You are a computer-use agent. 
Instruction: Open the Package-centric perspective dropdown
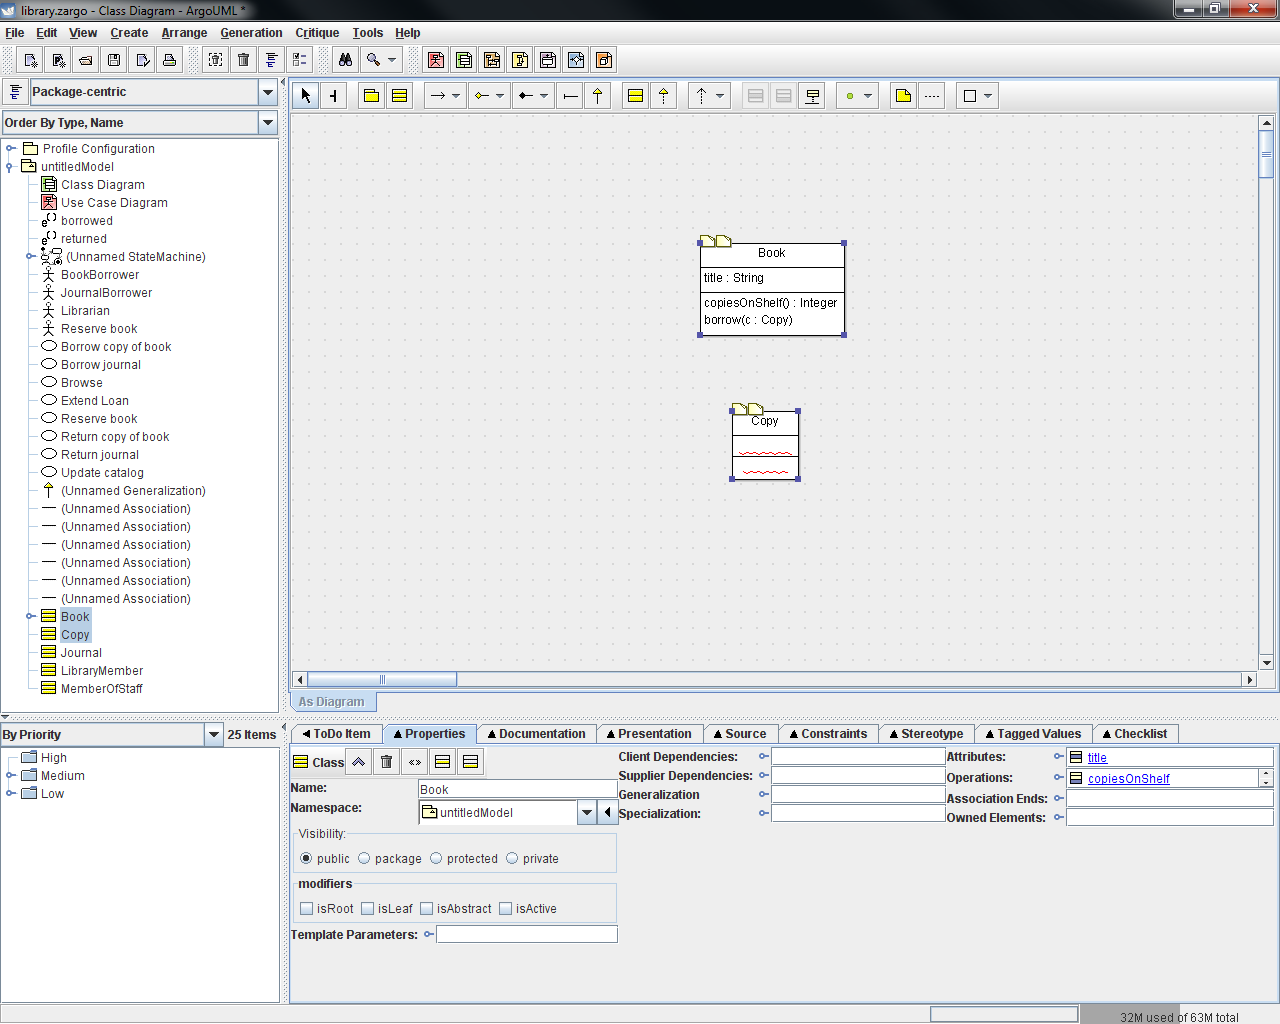point(268,92)
